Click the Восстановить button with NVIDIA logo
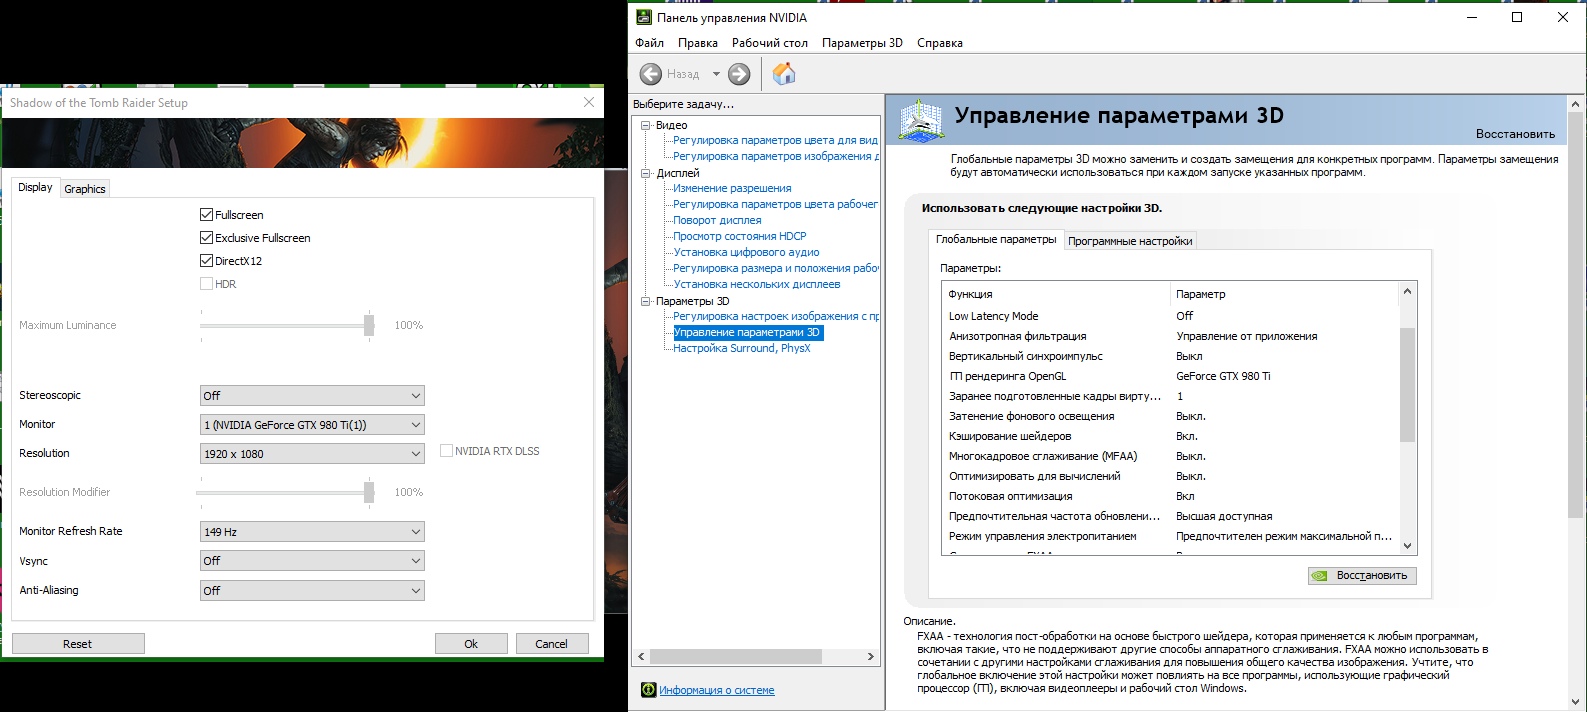The image size is (1587, 712). (x=1362, y=576)
